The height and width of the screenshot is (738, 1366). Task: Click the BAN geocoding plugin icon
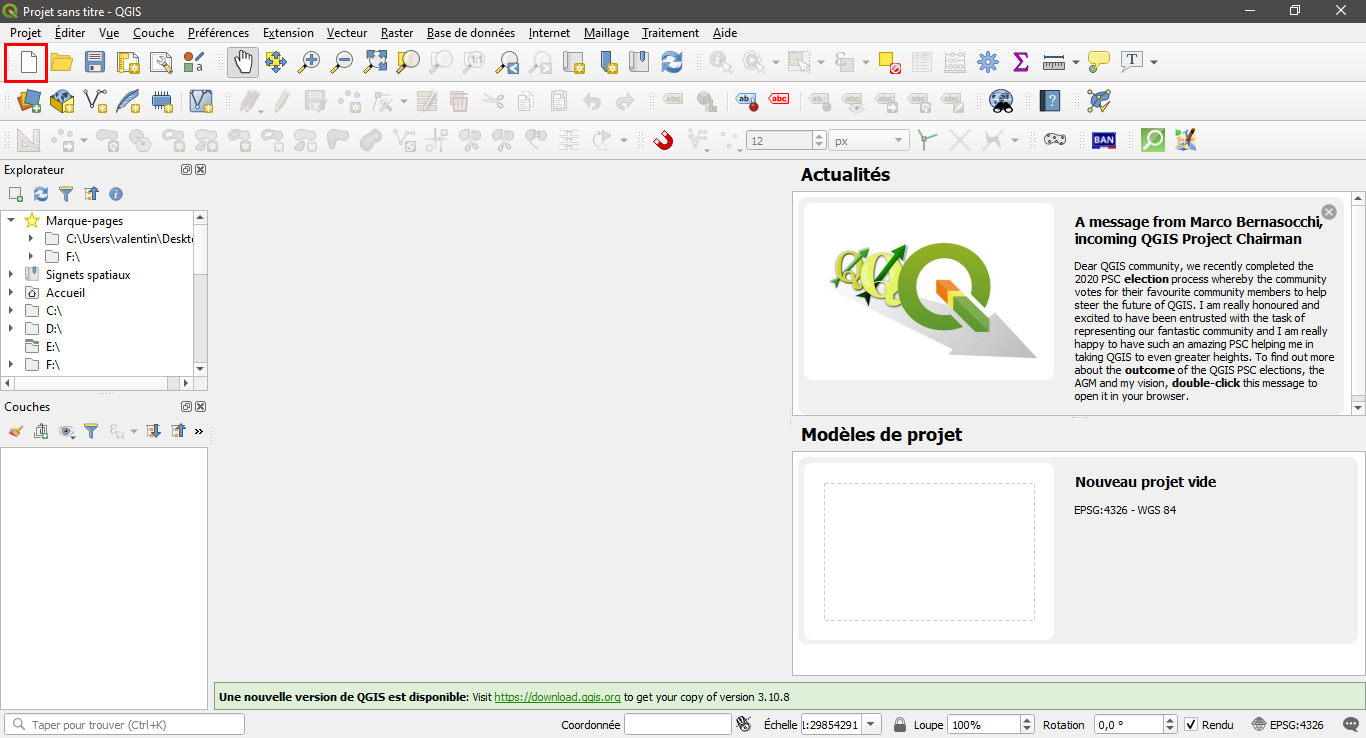[x=1104, y=140]
